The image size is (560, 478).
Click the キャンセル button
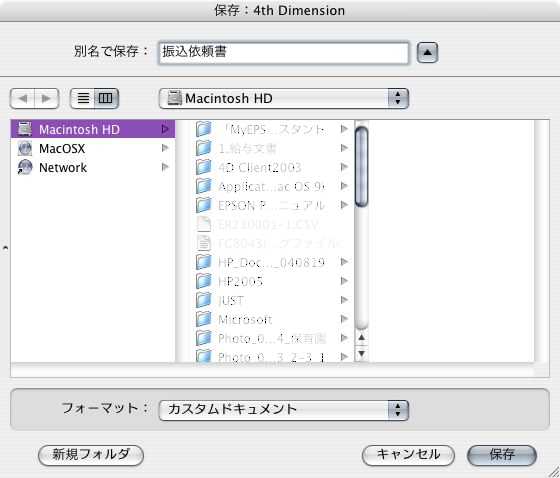(x=408, y=455)
